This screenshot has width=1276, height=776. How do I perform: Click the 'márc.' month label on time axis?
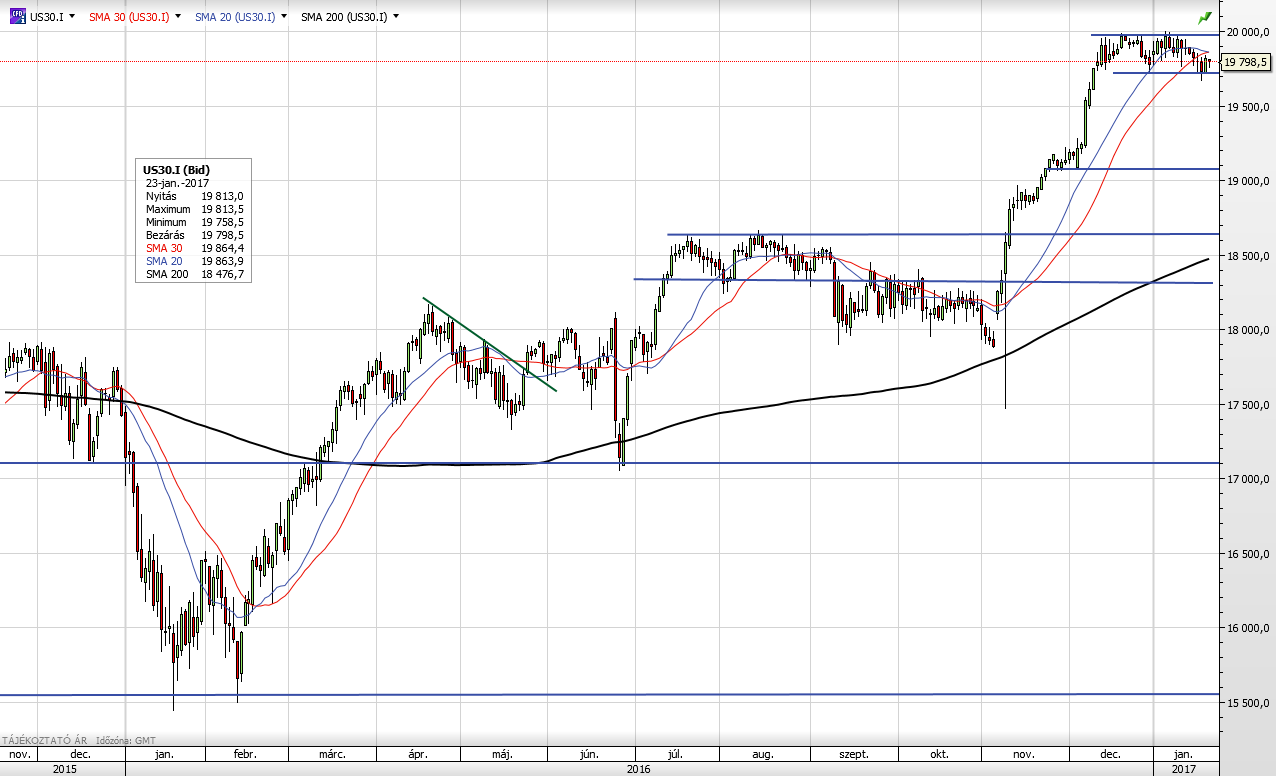tap(333, 755)
